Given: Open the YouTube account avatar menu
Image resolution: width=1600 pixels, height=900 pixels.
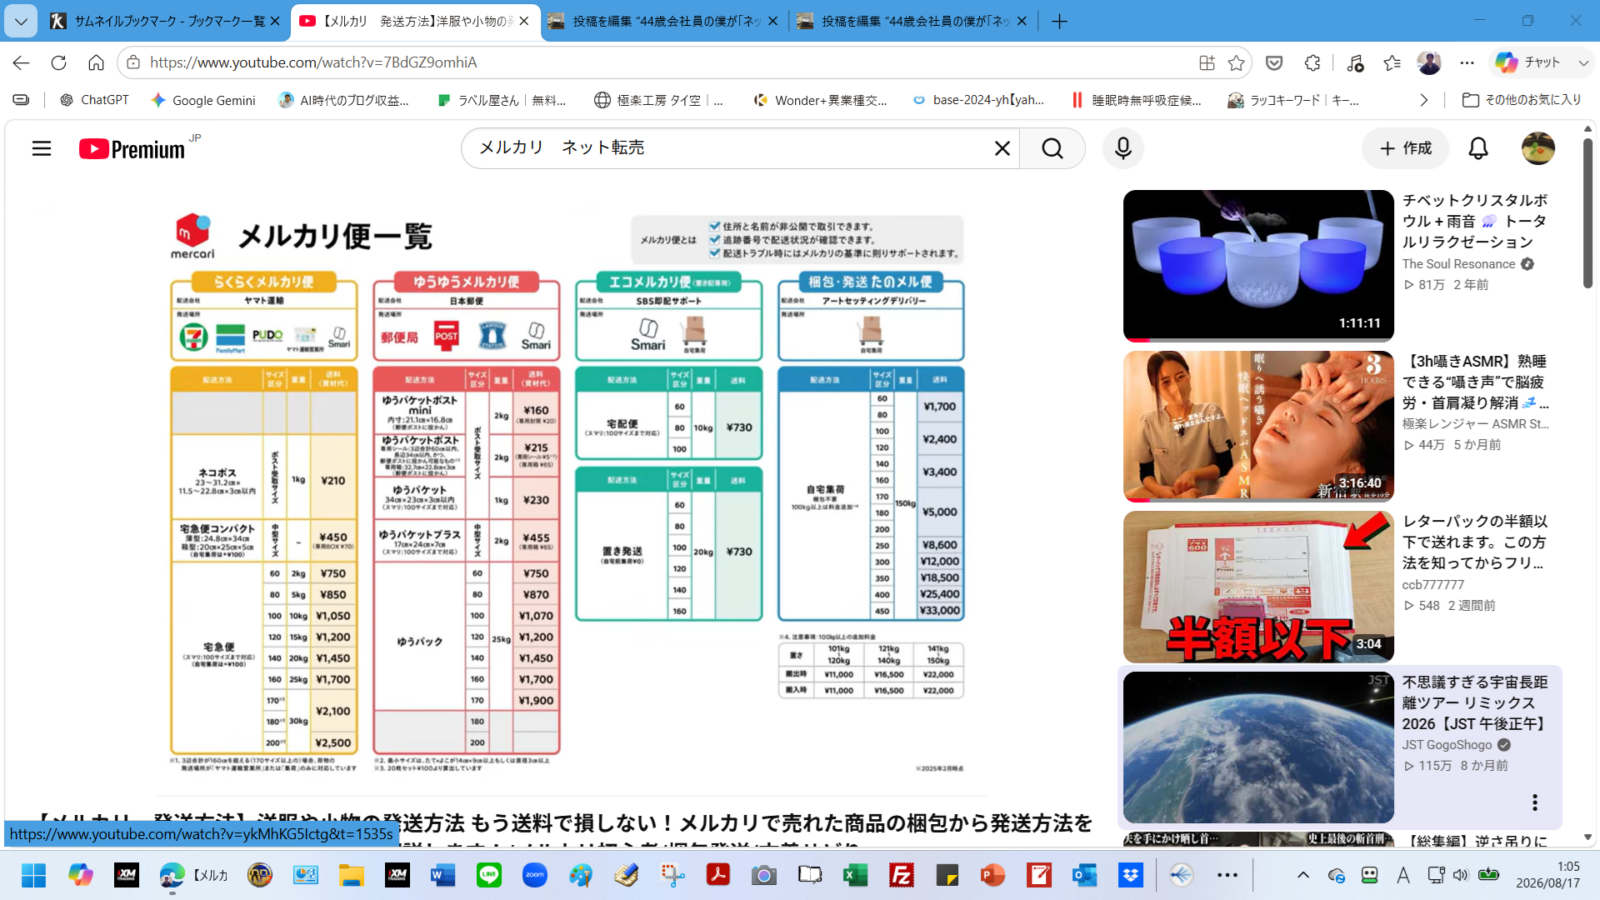Looking at the screenshot, I should [1538, 148].
